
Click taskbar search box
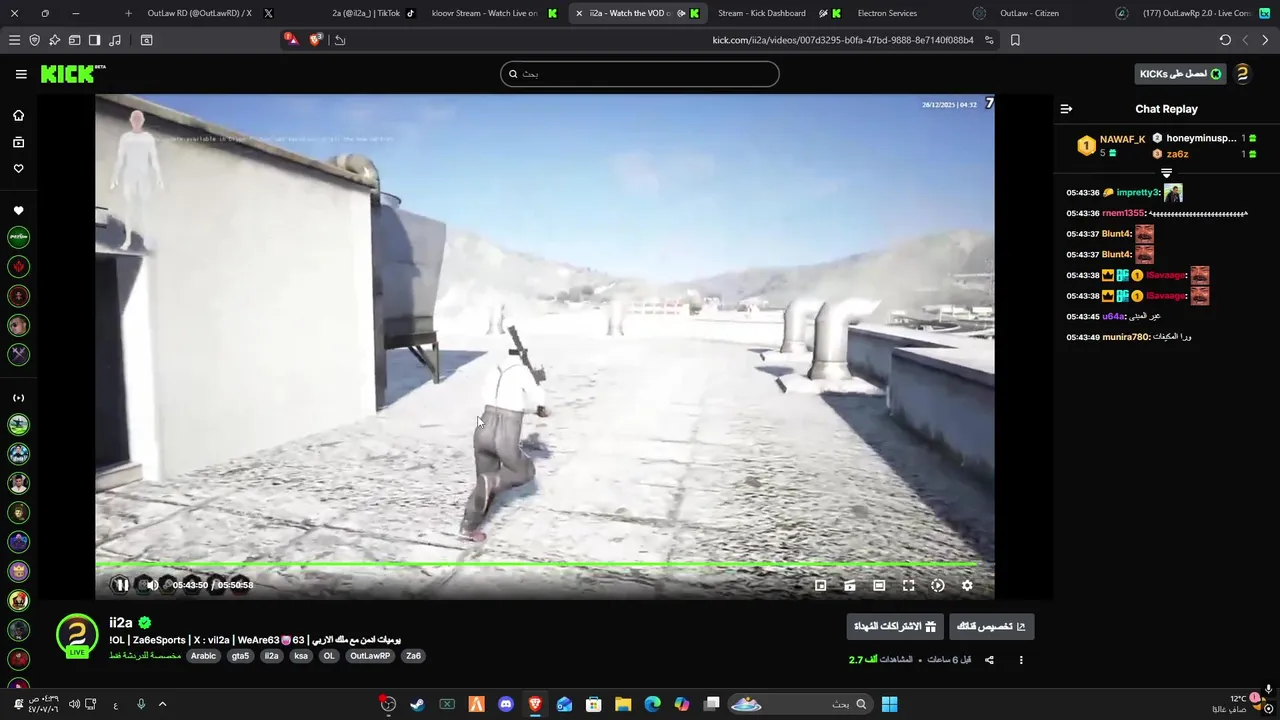tap(801, 704)
